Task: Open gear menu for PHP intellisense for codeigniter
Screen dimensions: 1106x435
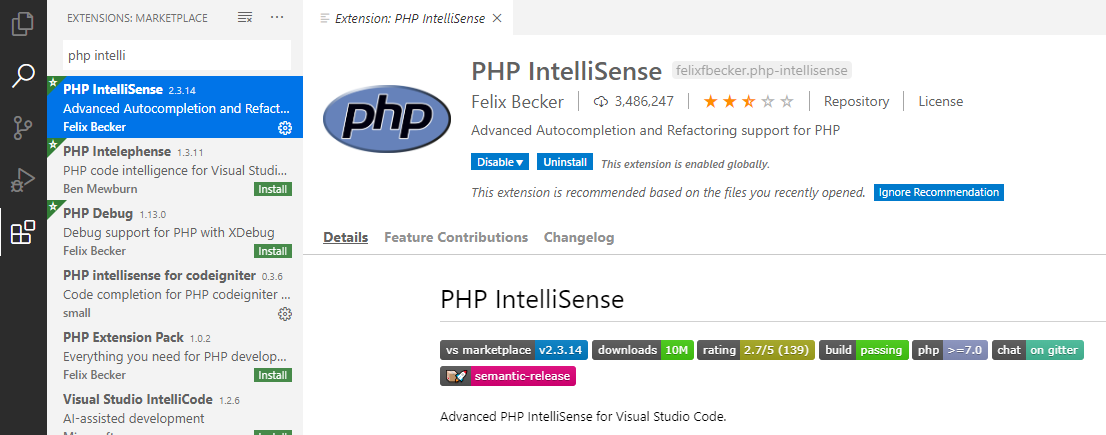Action: (285, 314)
